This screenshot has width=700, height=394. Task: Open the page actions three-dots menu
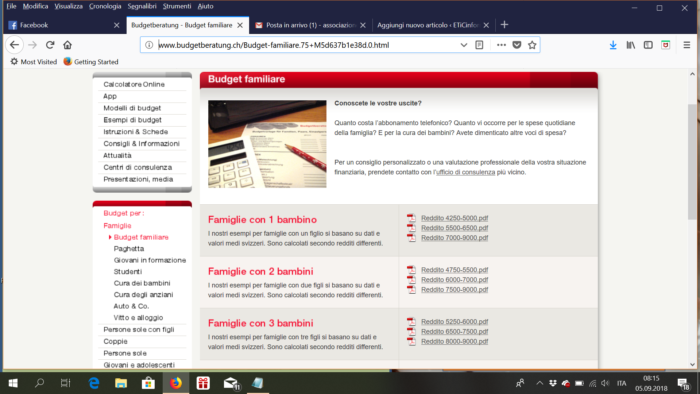501,45
